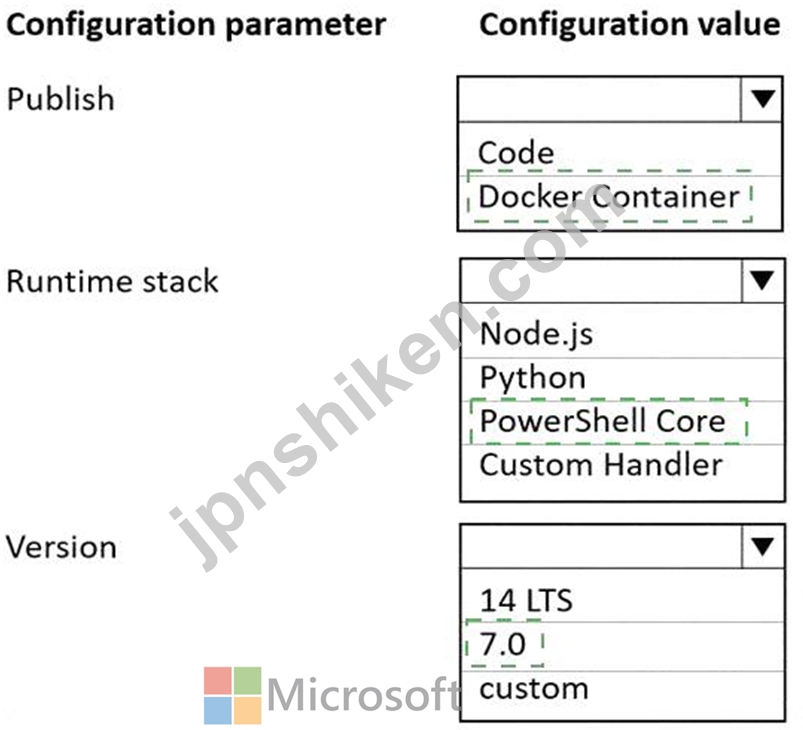
Task: Choose Custom Handler runtime option
Action: 601,465
